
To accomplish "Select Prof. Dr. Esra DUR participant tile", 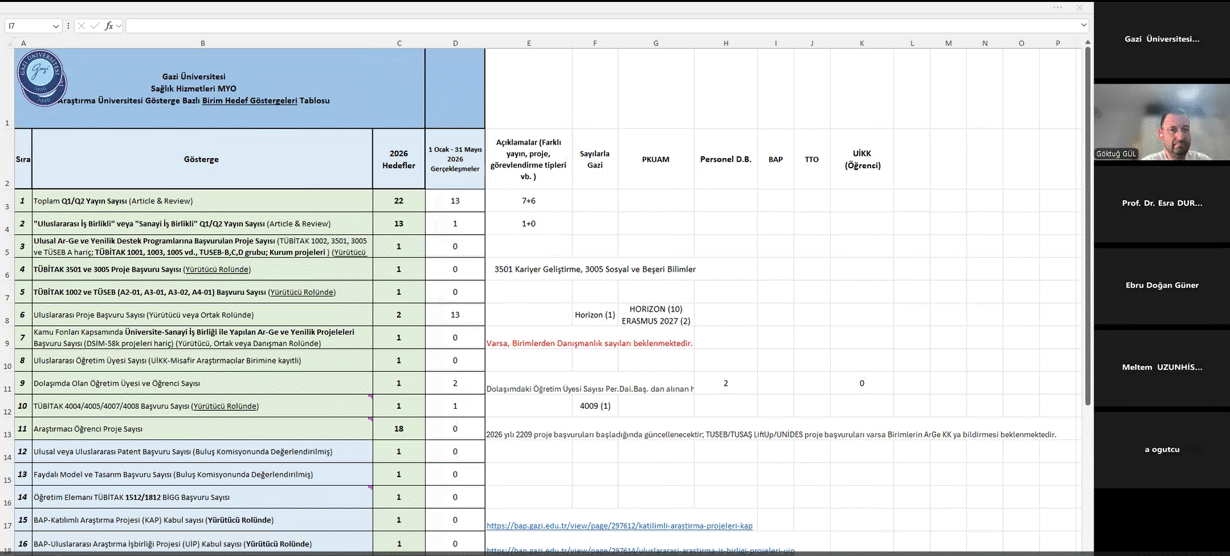I will 1162,204.
